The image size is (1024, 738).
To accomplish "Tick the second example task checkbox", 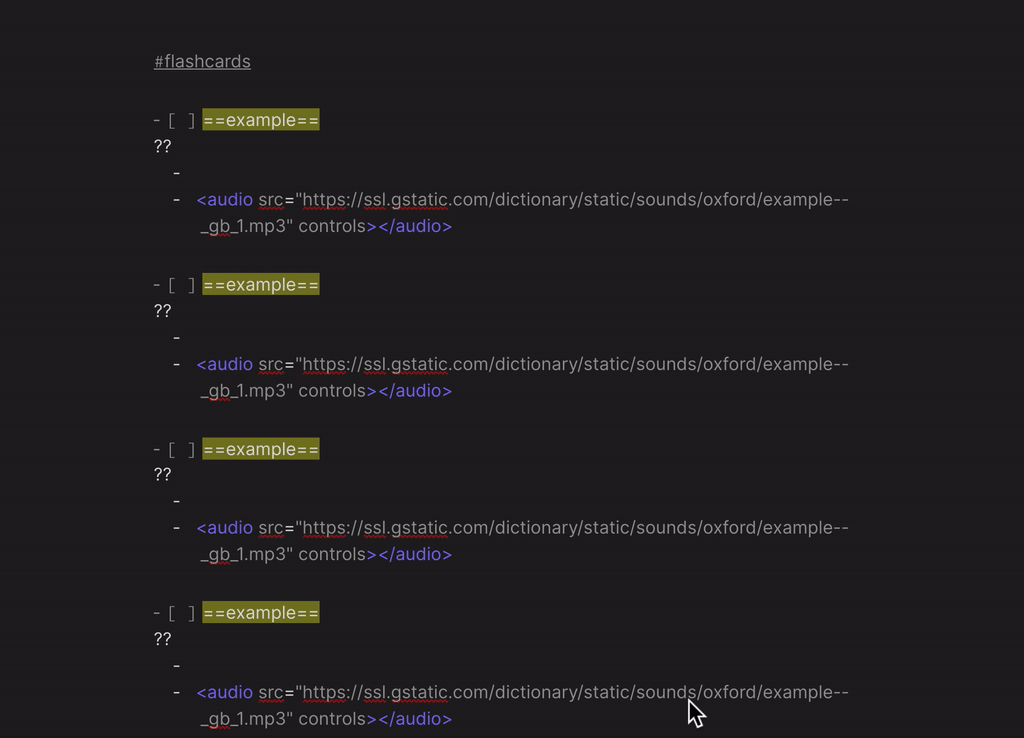I will click(x=182, y=285).
